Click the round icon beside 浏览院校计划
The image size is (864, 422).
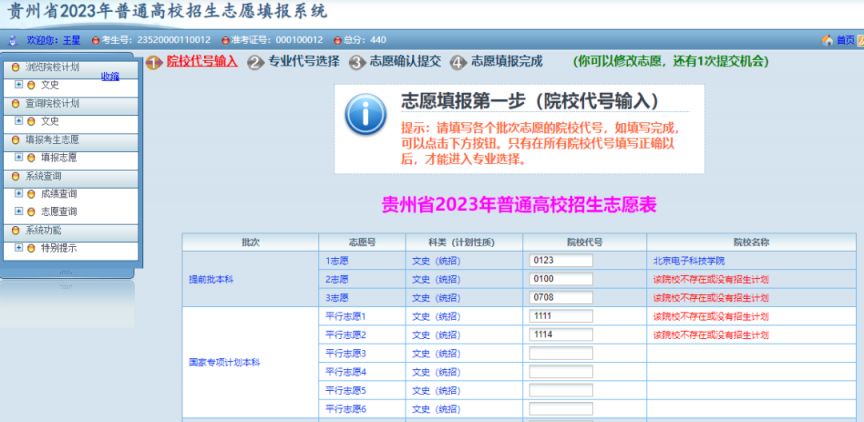[x=15, y=67]
